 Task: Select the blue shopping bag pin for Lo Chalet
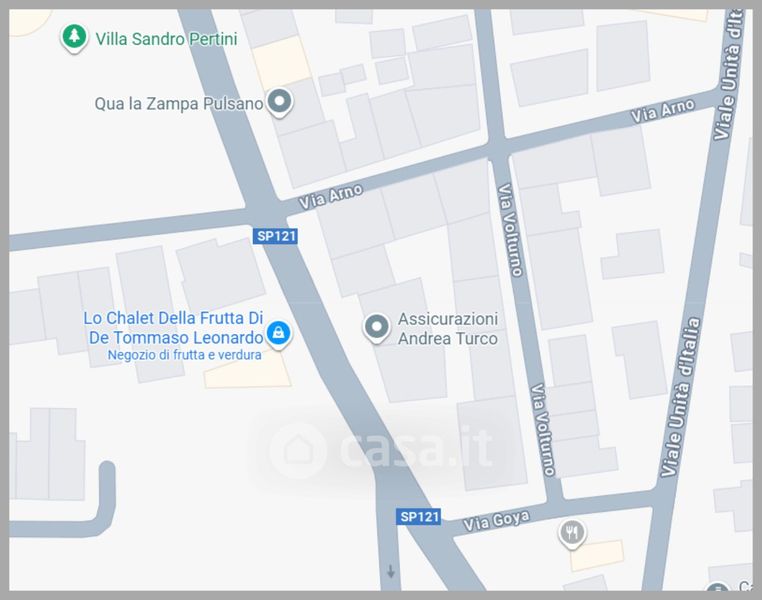point(278,334)
